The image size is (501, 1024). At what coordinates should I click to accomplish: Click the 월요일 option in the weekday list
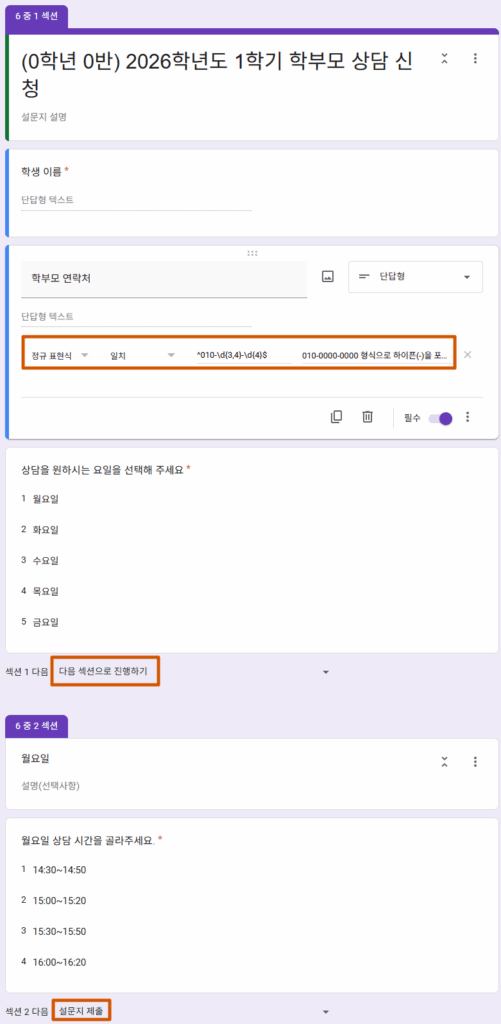46,499
